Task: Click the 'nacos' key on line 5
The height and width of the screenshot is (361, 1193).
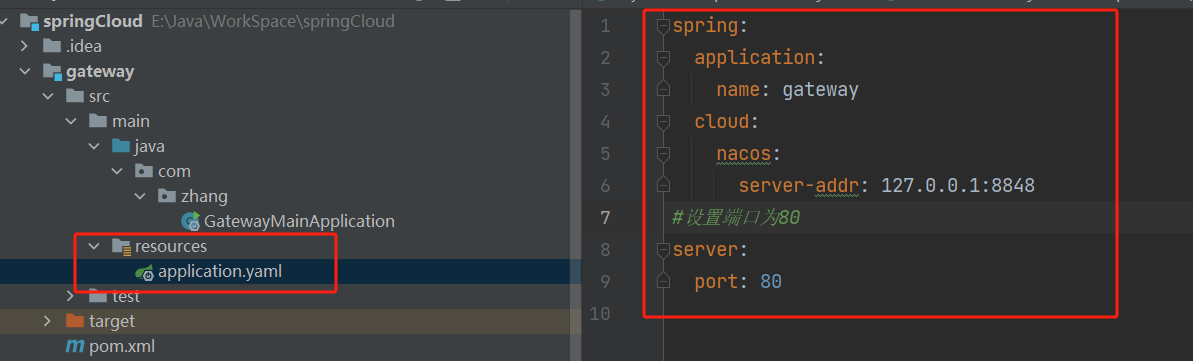Action: coord(743,154)
